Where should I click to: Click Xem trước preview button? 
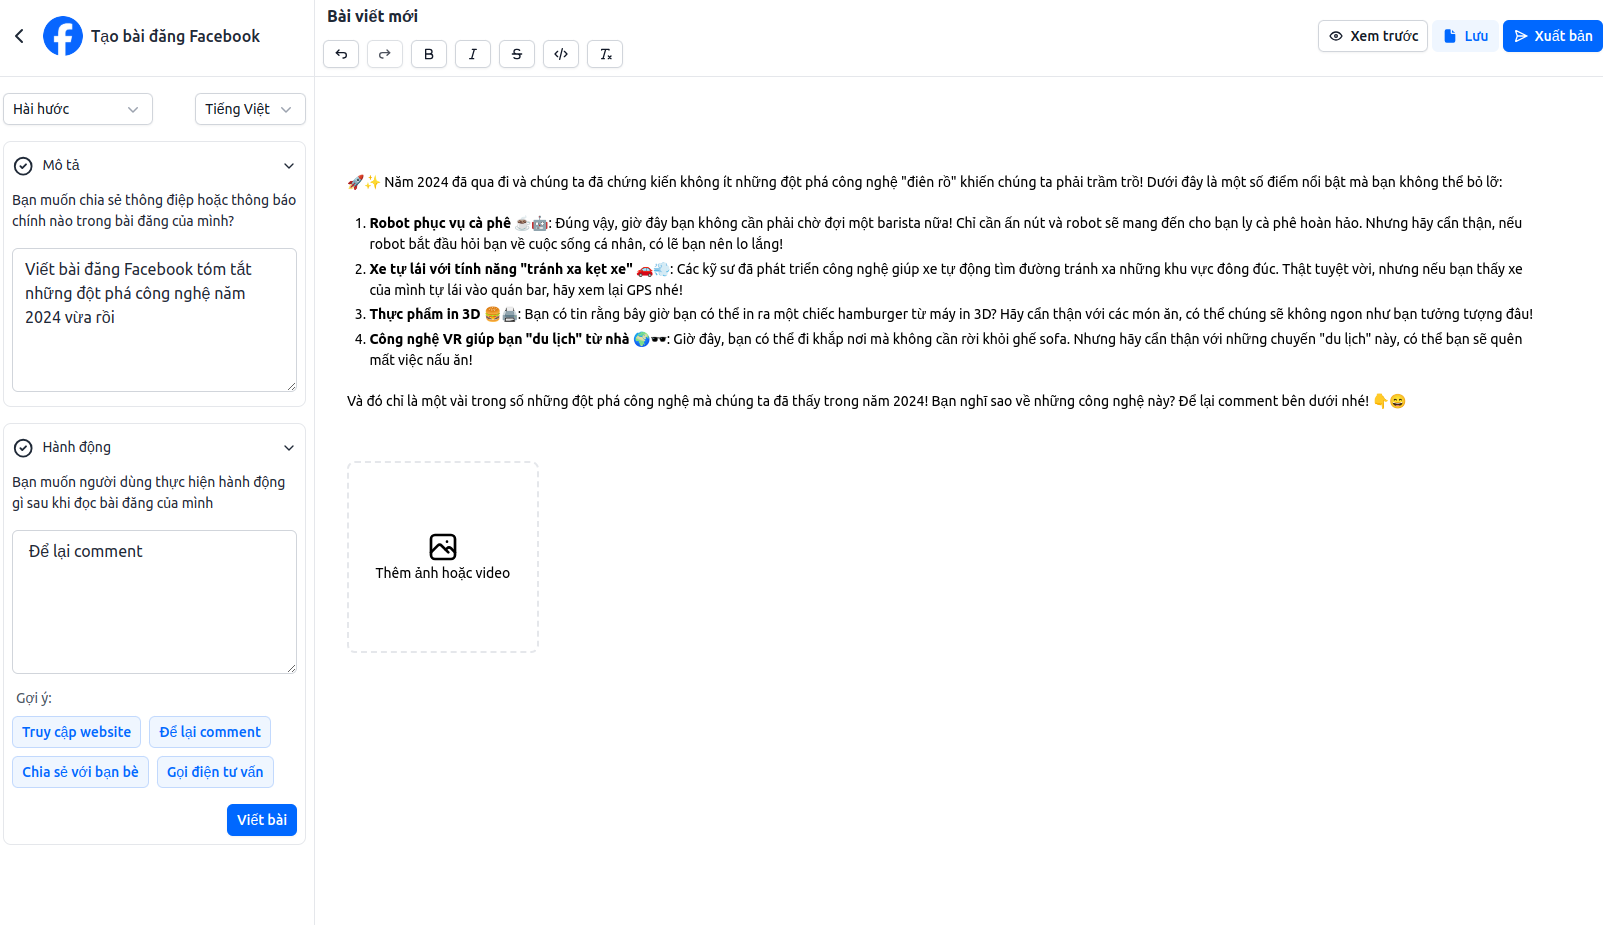click(1372, 36)
